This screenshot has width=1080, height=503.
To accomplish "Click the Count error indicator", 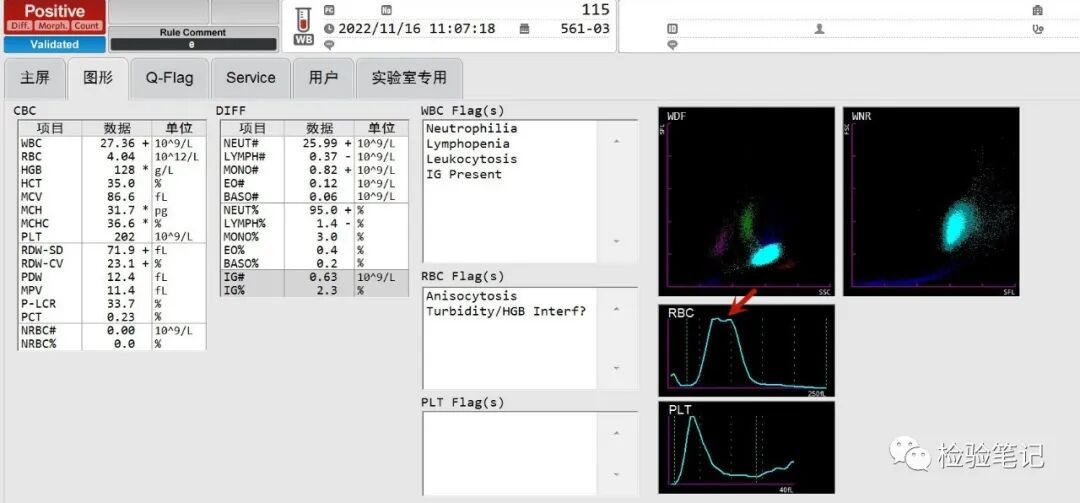I will pyautogui.click(x=87, y=26).
